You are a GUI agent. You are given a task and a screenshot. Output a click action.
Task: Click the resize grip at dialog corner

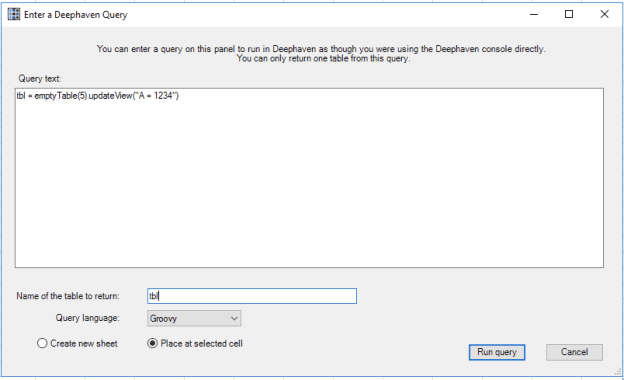click(617, 371)
